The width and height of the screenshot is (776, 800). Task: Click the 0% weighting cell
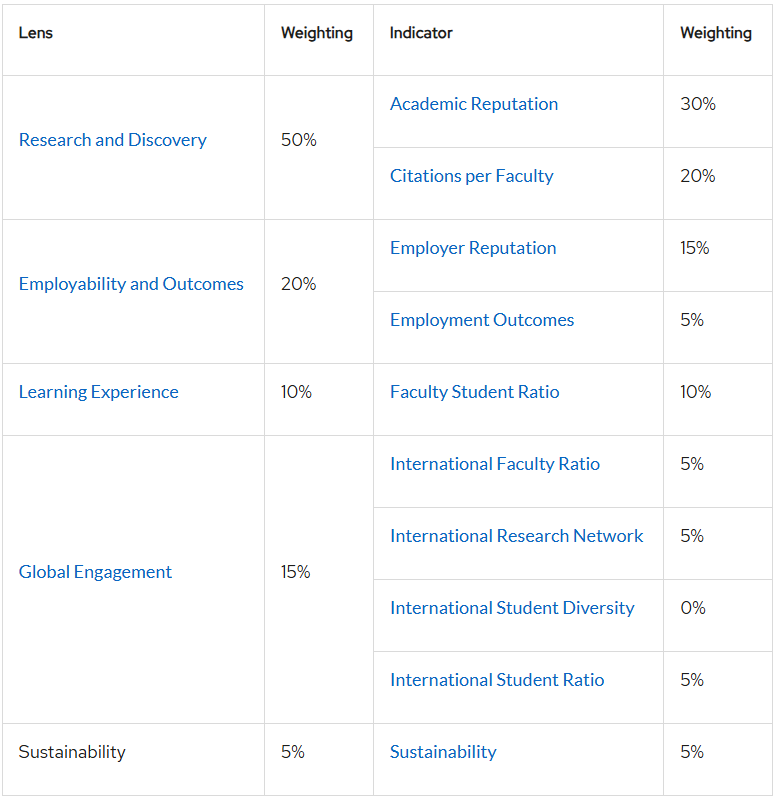pyautogui.click(x=693, y=608)
